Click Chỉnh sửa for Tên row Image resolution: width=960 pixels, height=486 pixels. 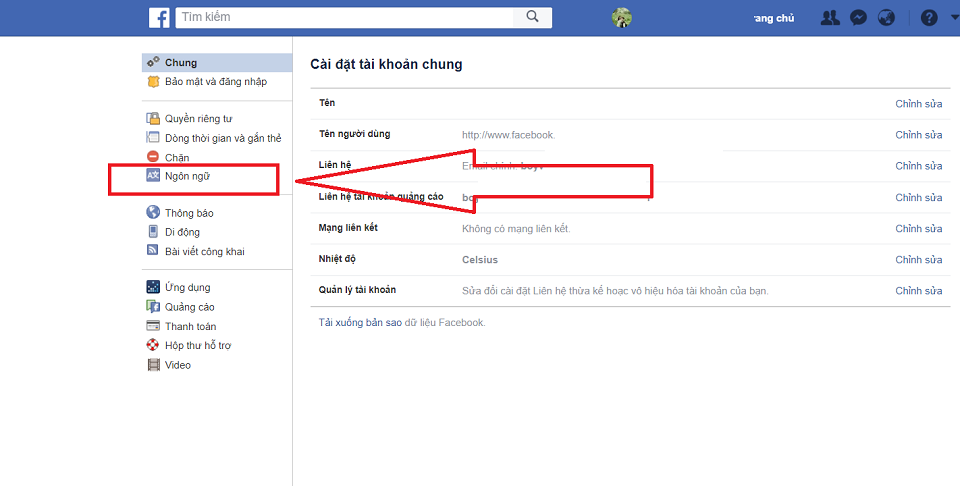coord(918,103)
